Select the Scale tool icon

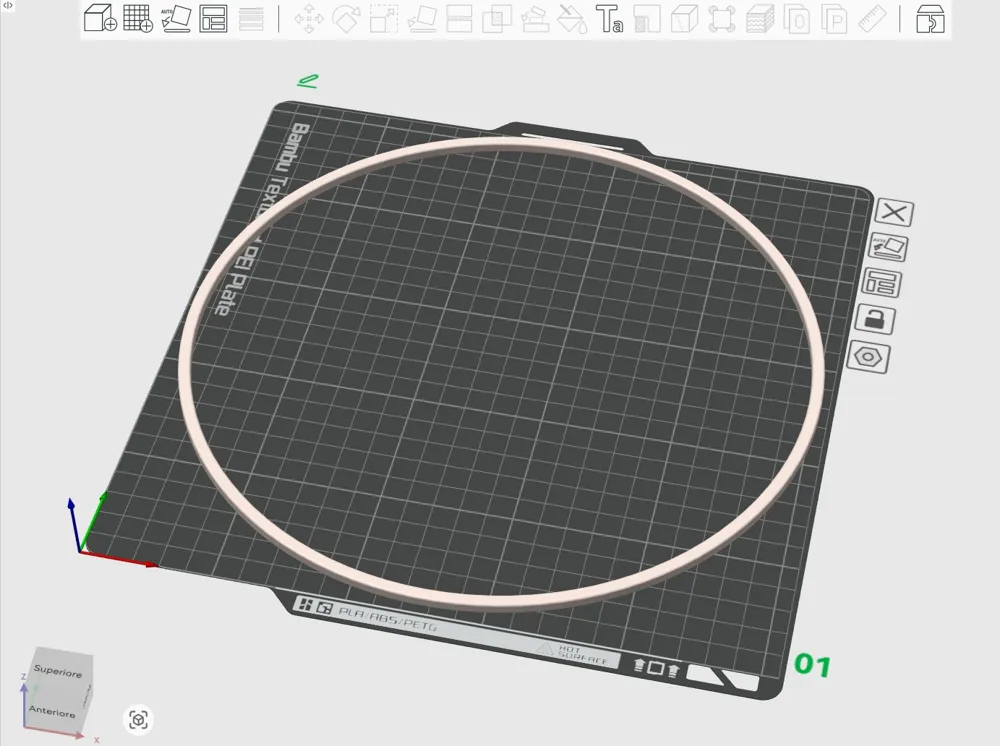pyautogui.click(x=384, y=19)
